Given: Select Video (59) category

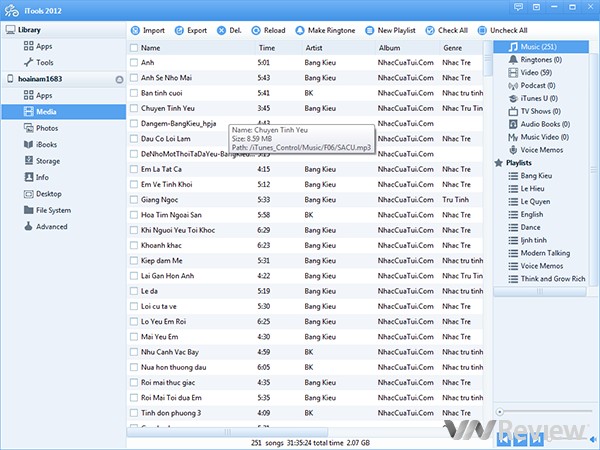Looking at the screenshot, I should click(530, 72).
